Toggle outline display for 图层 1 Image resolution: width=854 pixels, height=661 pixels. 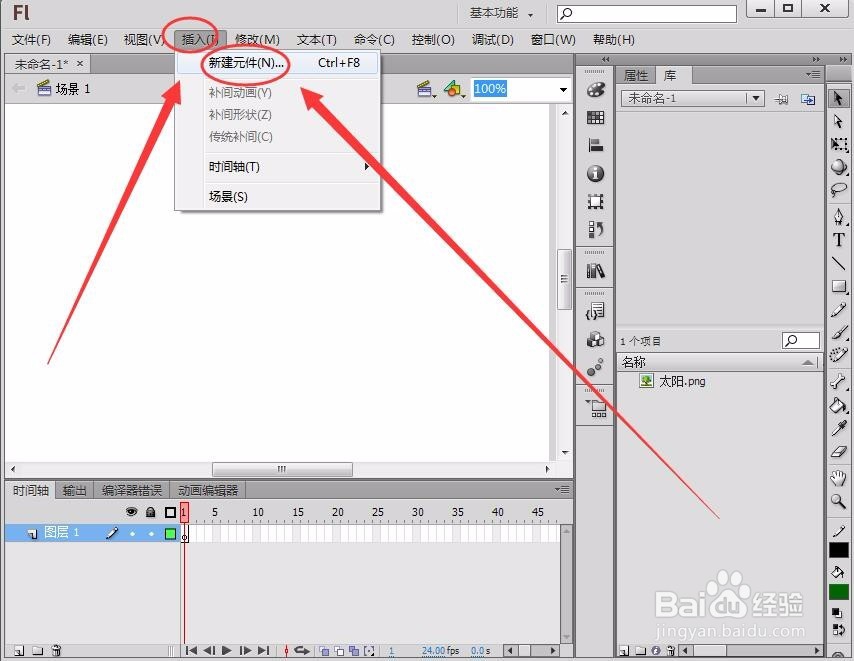coord(169,533)
